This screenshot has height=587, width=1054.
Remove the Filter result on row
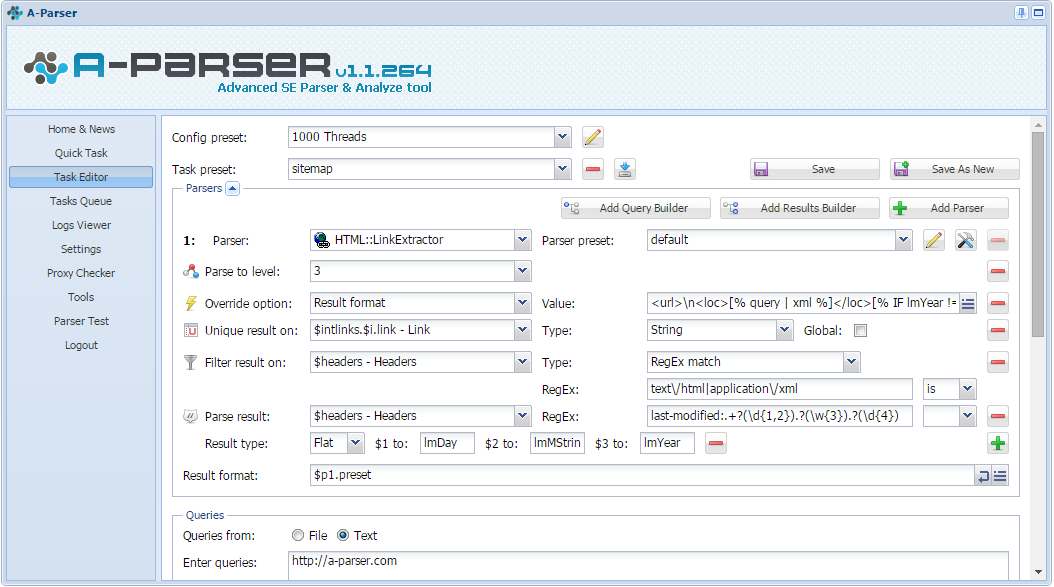pyautogui.click(x=998, y=362)
